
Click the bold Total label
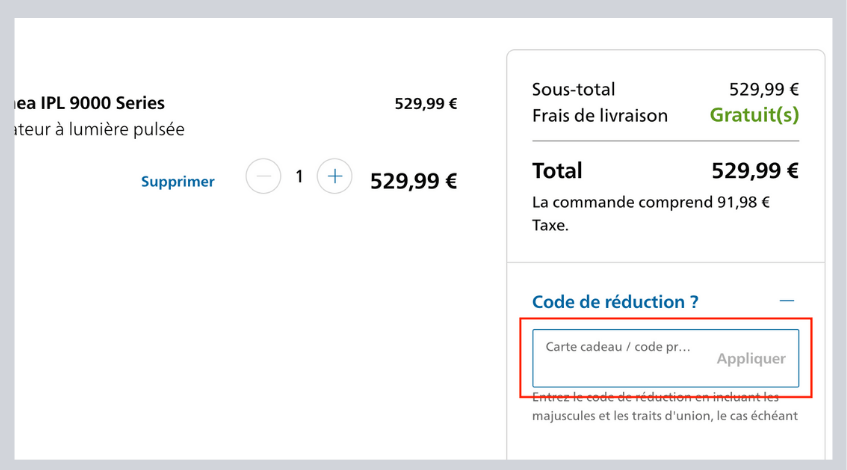(557, 170)
